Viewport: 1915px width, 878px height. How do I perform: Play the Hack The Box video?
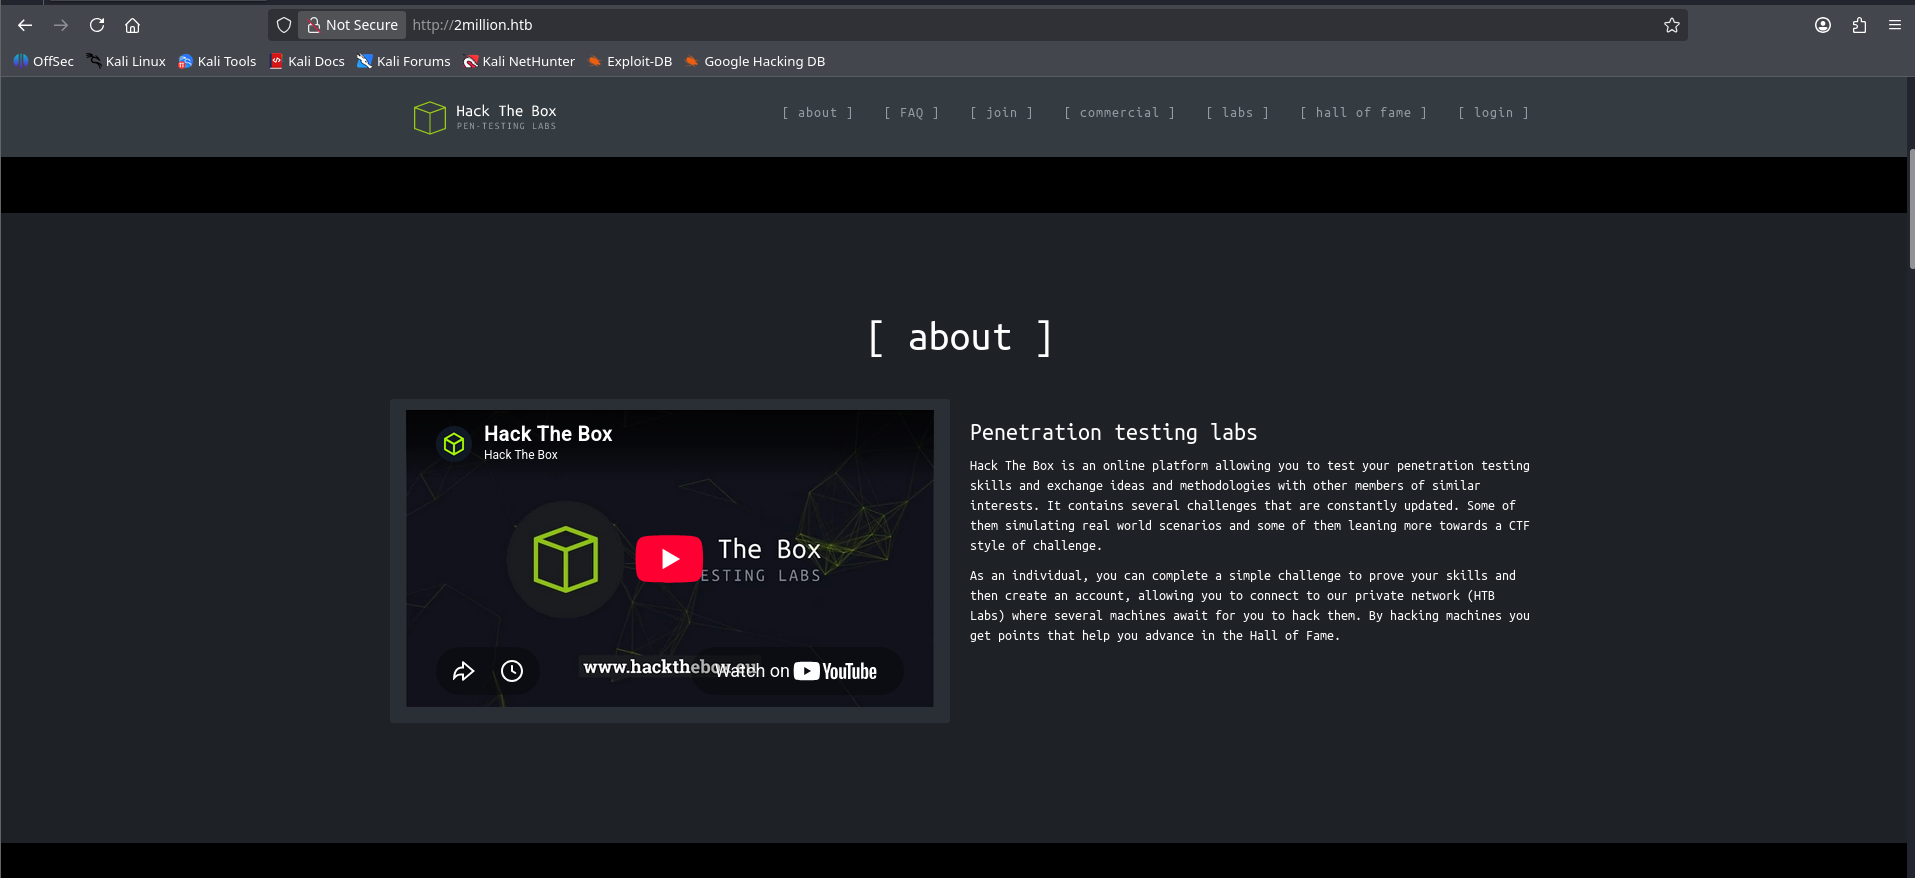click(669, 559)
